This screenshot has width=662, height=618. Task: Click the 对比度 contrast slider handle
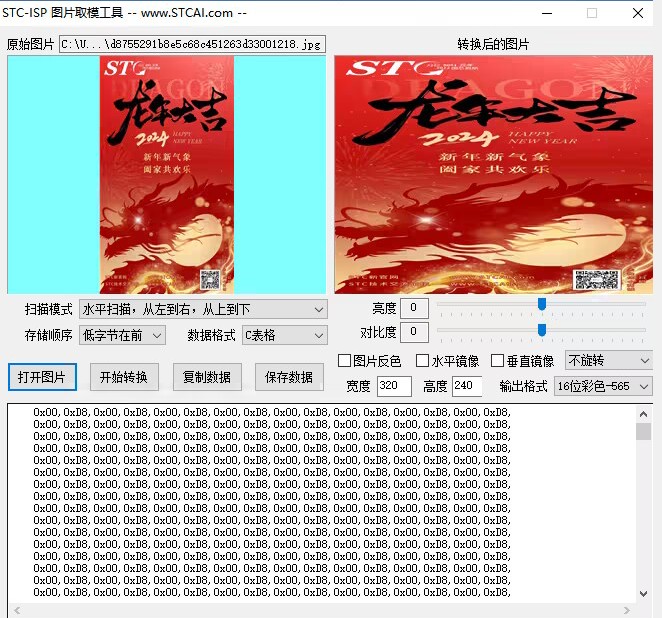(x=542, y=330)
